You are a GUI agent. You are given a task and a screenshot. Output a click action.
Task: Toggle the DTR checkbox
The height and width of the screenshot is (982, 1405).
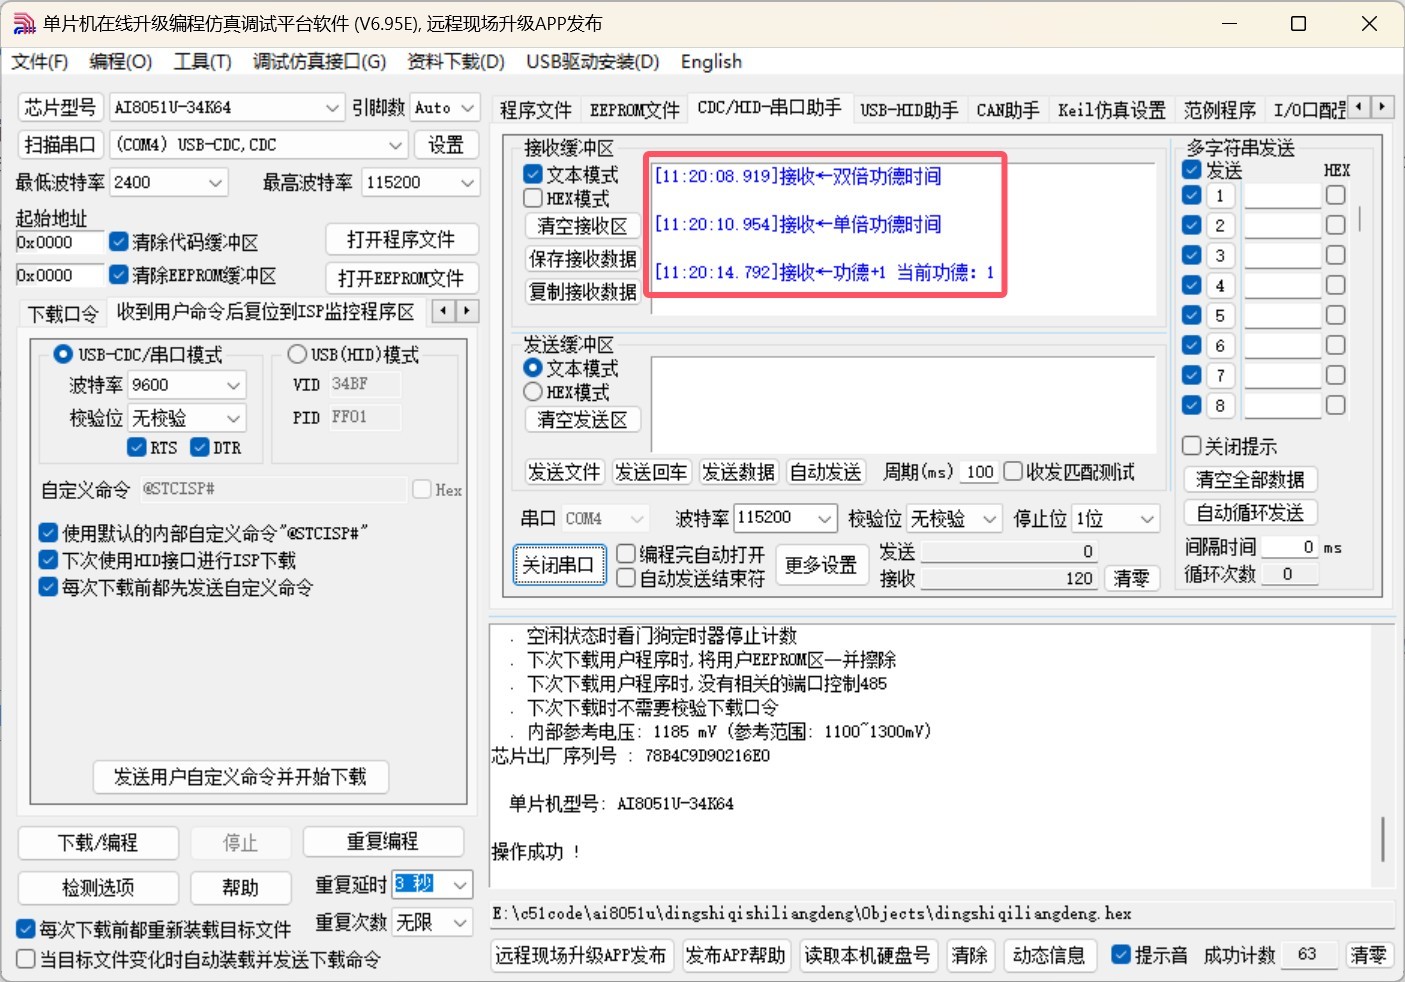pos(200,447)
